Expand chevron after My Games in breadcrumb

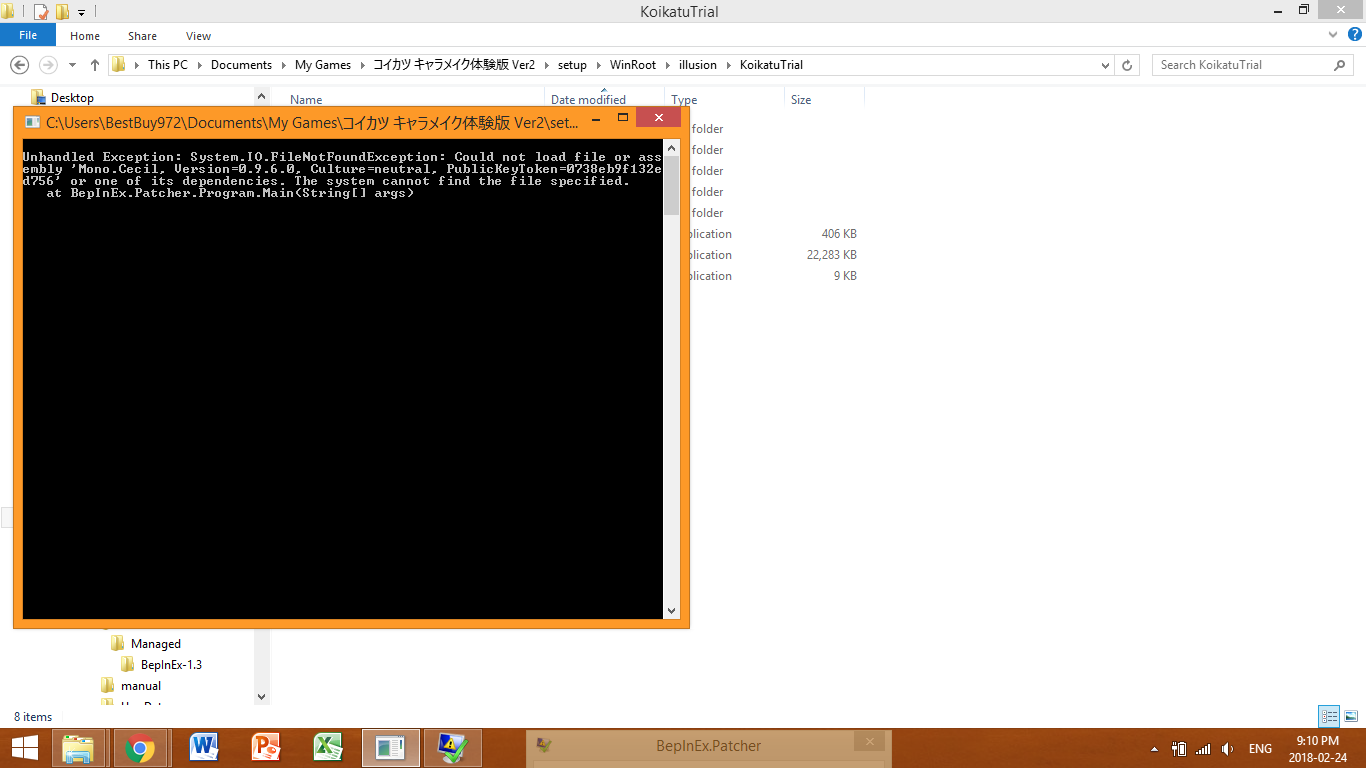pyautogui.click(x=362, y=65)
